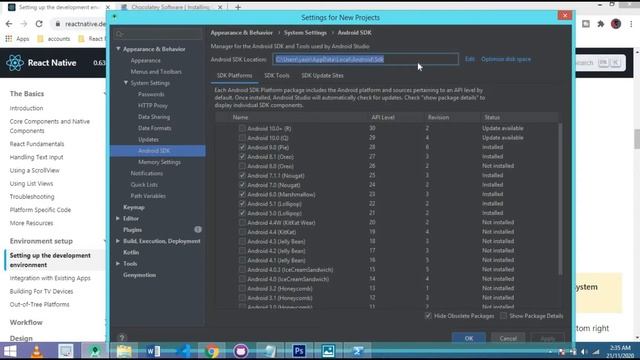Viewport: 640px width, 360px height.
Task: Expand Build, Execution, Deployment node
Action: pos(118,241)
